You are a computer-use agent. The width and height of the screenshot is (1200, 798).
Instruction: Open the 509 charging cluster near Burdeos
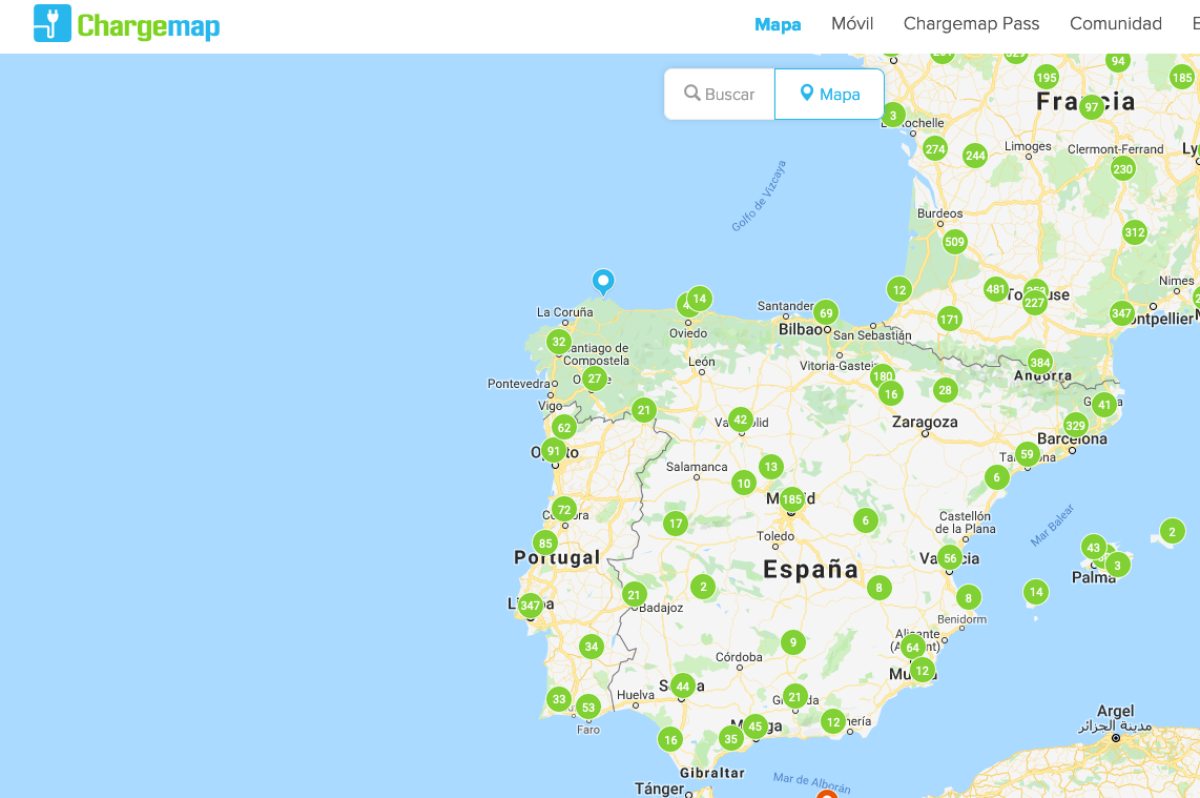pos(954,241)
